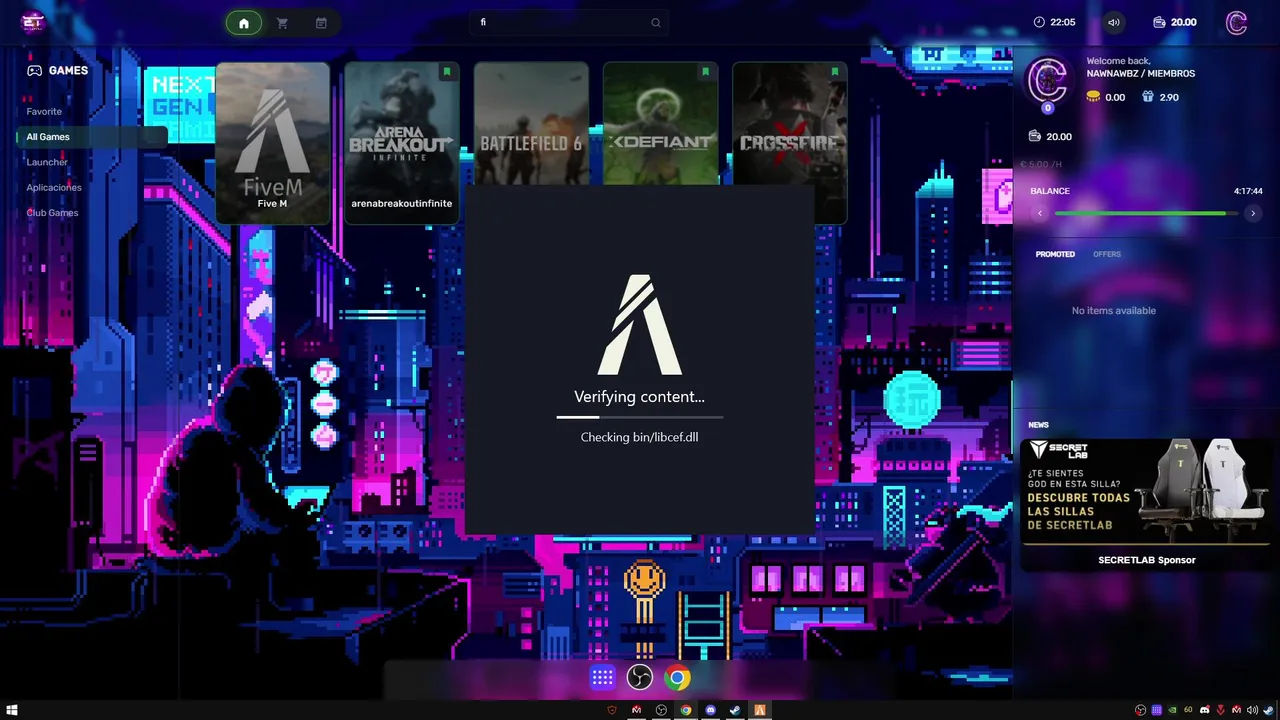1280x720 pixels.
Task: Switch to FiveM in the taskbar
Action: [760, 710]
